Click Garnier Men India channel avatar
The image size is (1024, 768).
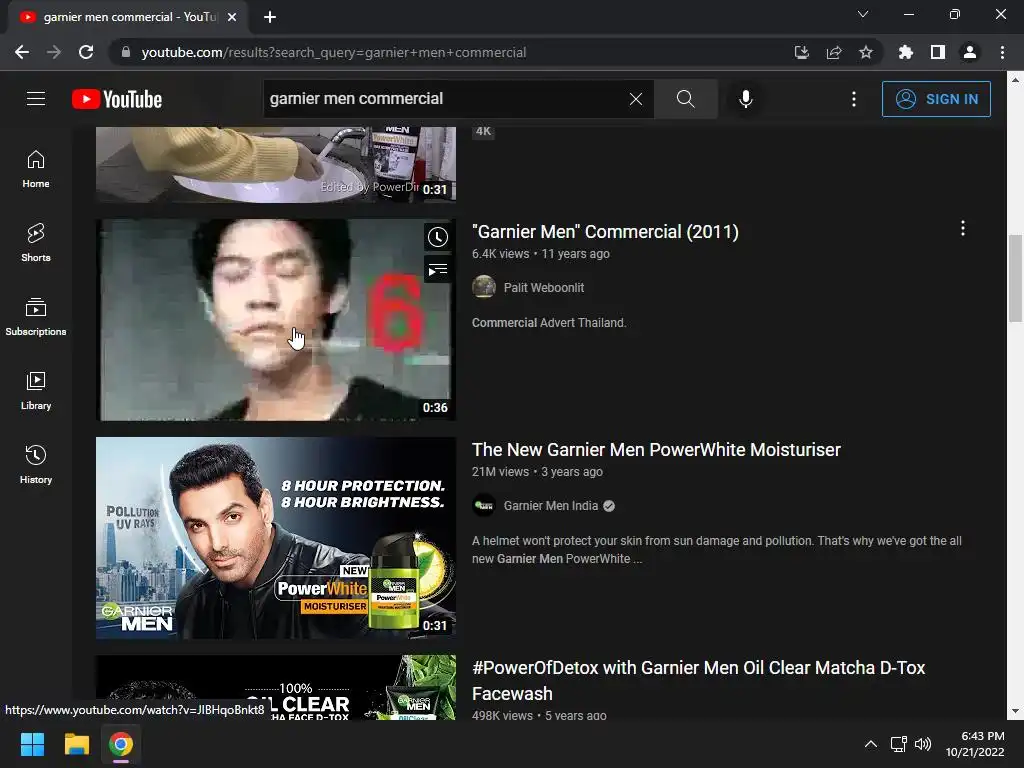[484, 505]
